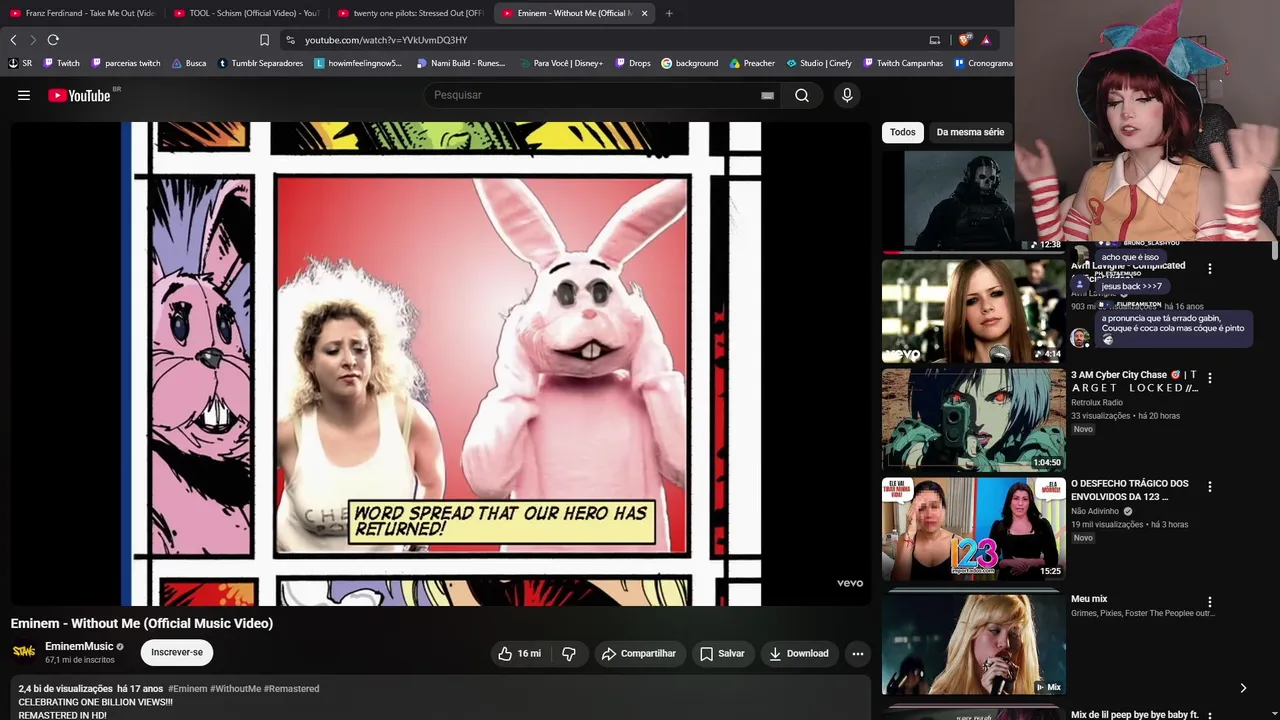
Task: Like the video with thumbs up
Action: pos(518,653)
